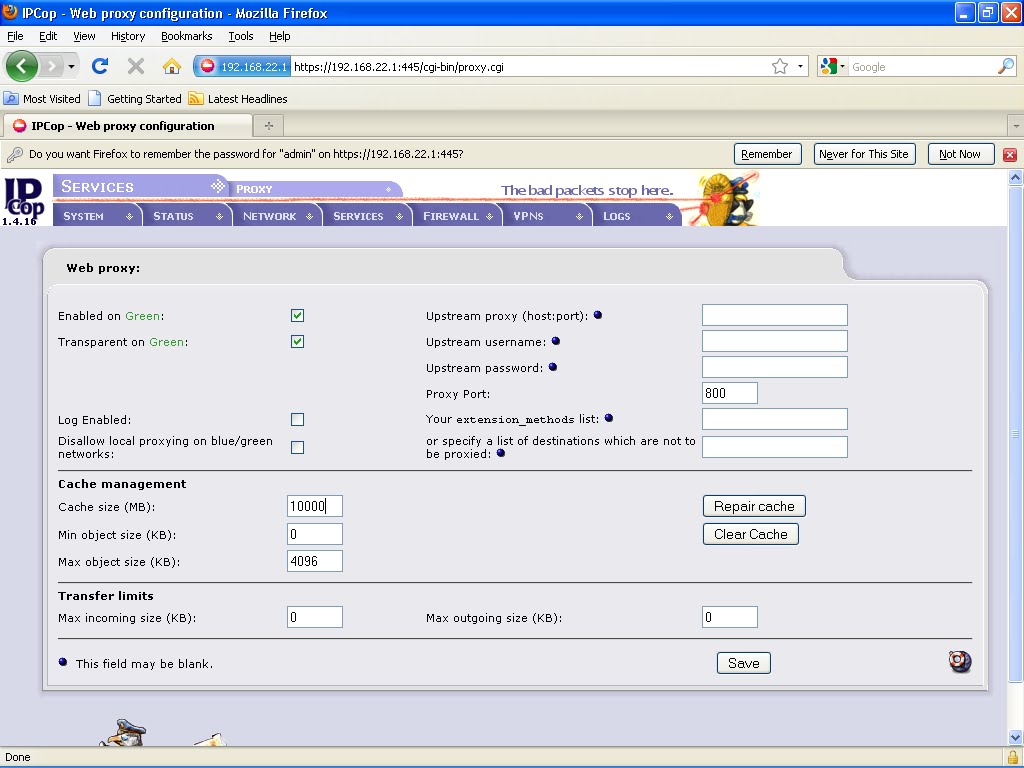Click the site identity badge 192.168.22.1
The width and height of the screenshot is (1024, 768).
[x=243, y=67]
